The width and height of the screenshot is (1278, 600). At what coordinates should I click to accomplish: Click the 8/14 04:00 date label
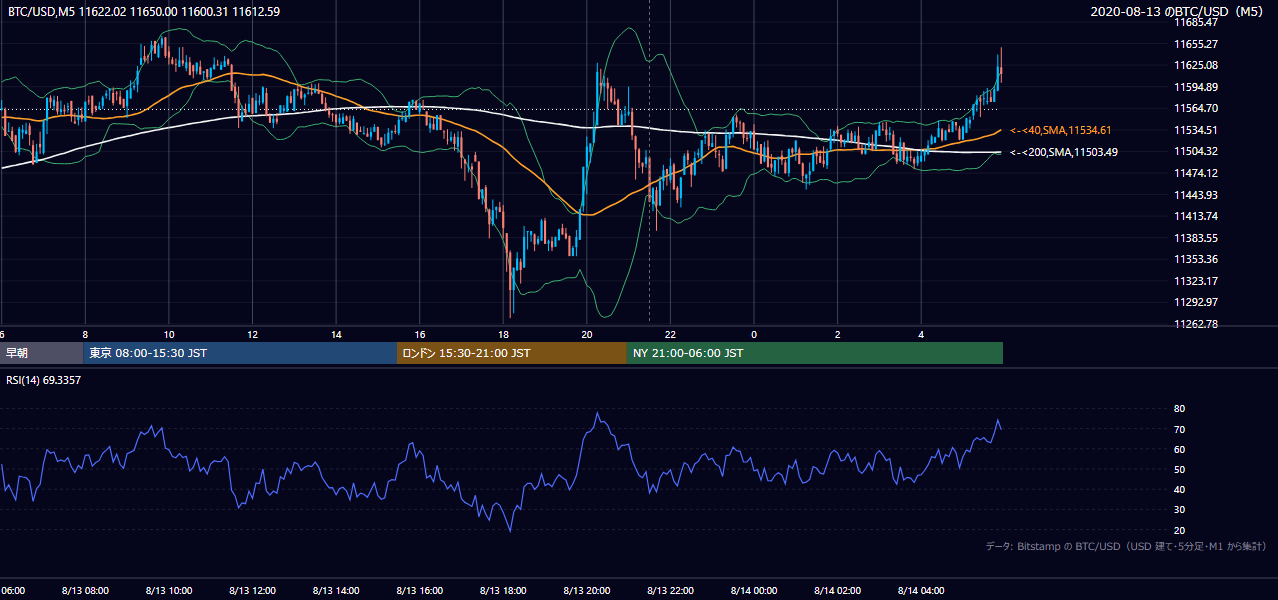922,591
